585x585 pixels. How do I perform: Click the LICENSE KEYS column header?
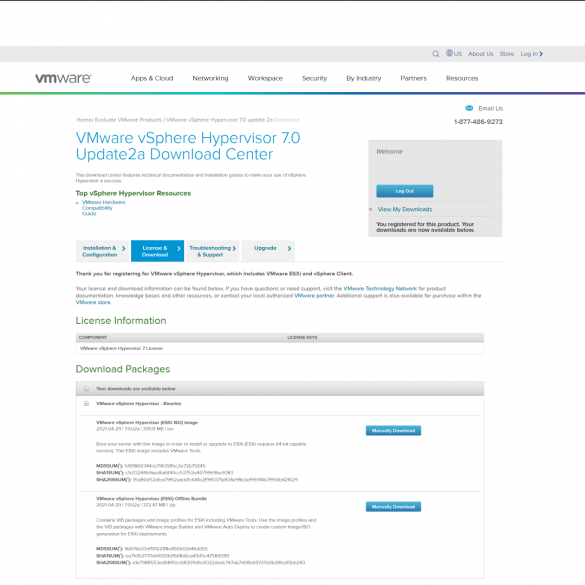click(302, 337)
